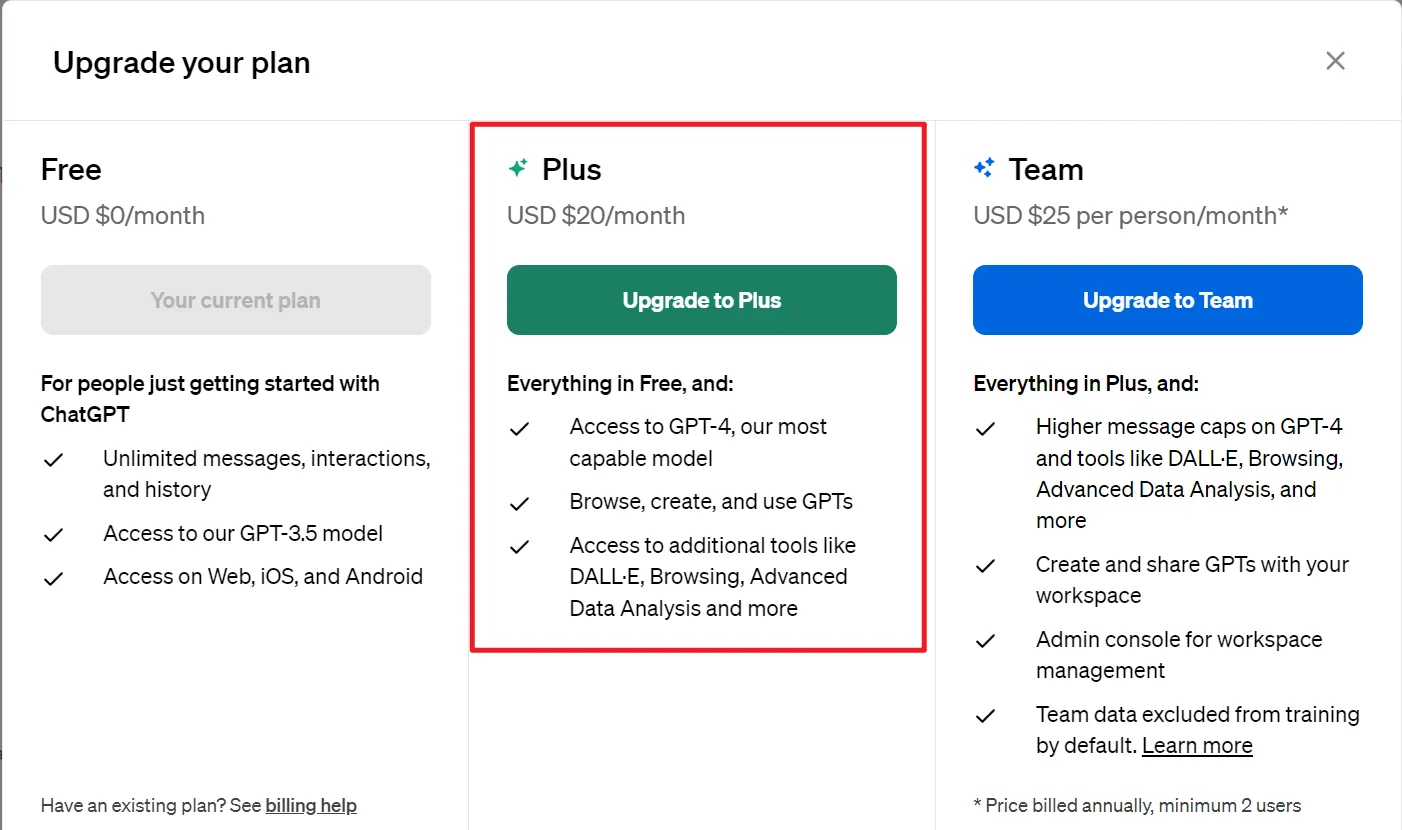
Task: Click checkmark beside additional tools like DALL·E
Action: [x=519, y=547]
